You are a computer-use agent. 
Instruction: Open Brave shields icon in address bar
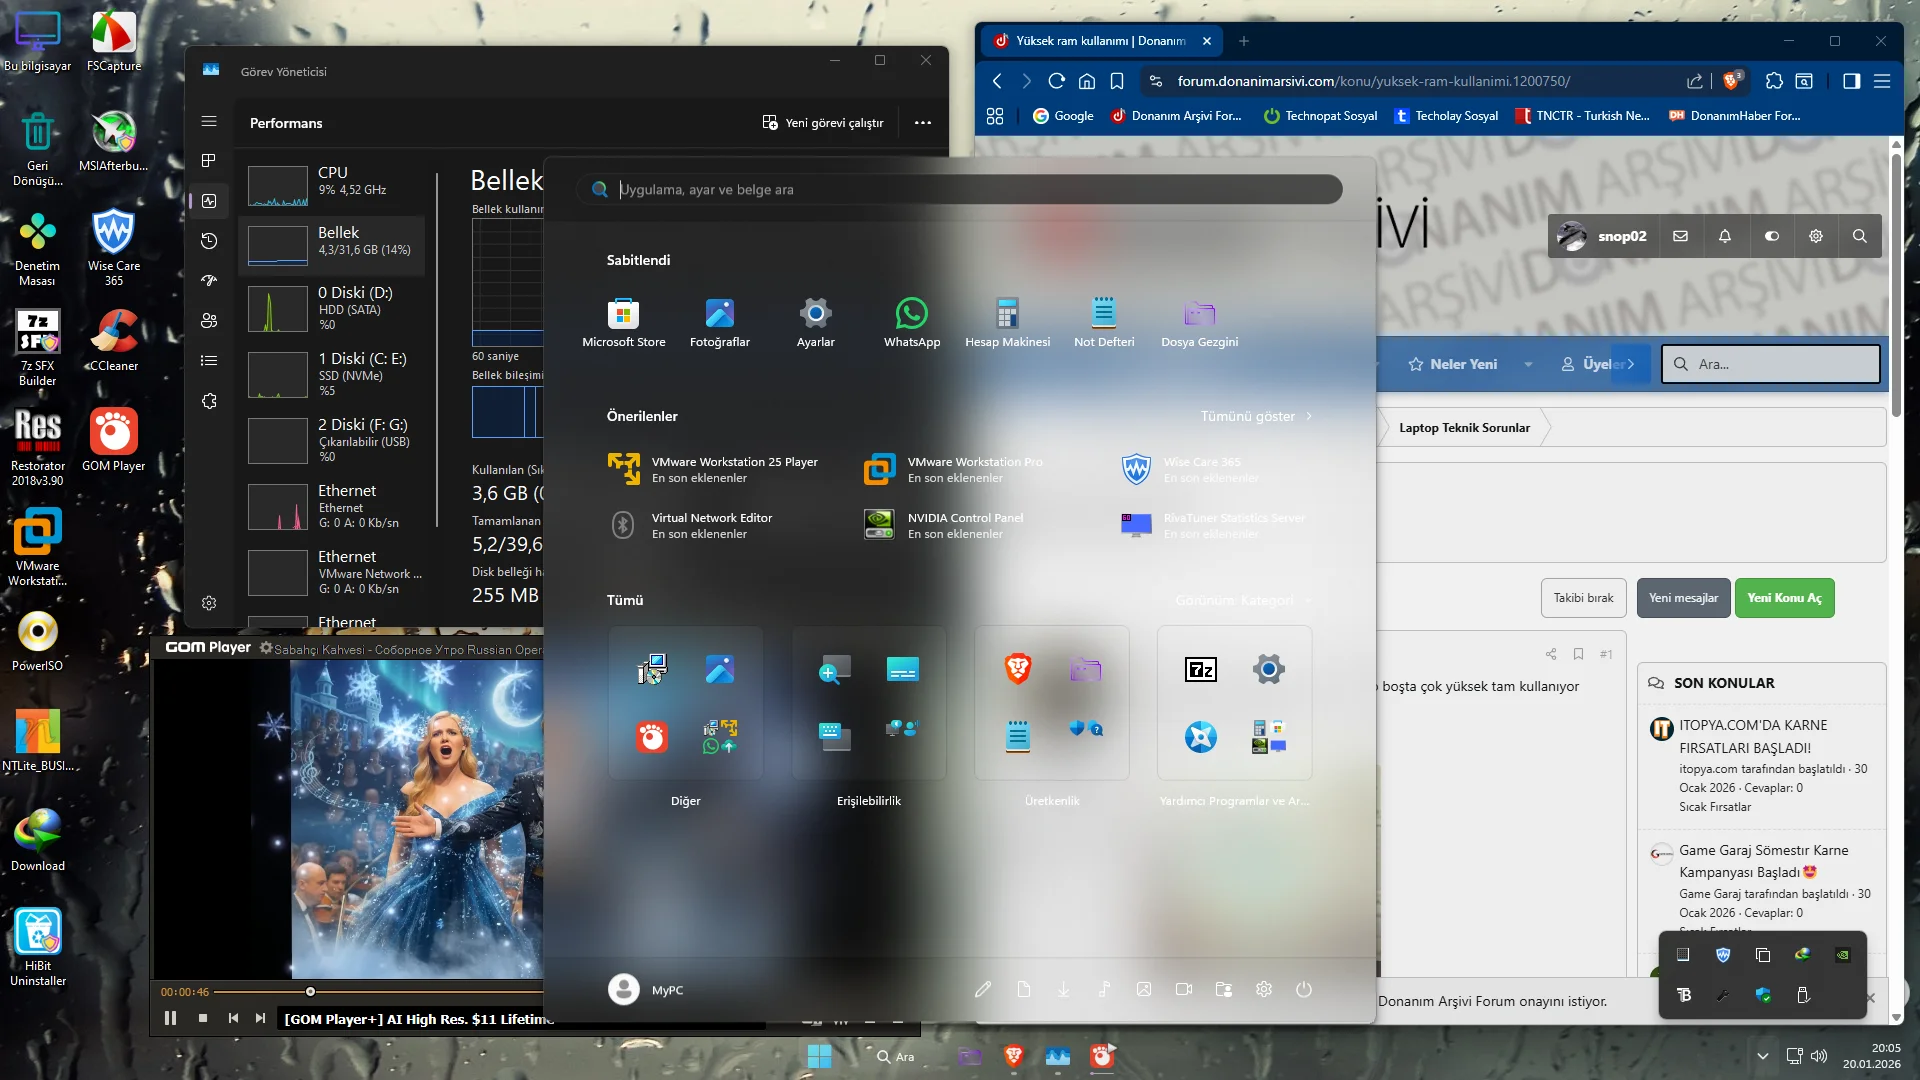[1732, 81]
